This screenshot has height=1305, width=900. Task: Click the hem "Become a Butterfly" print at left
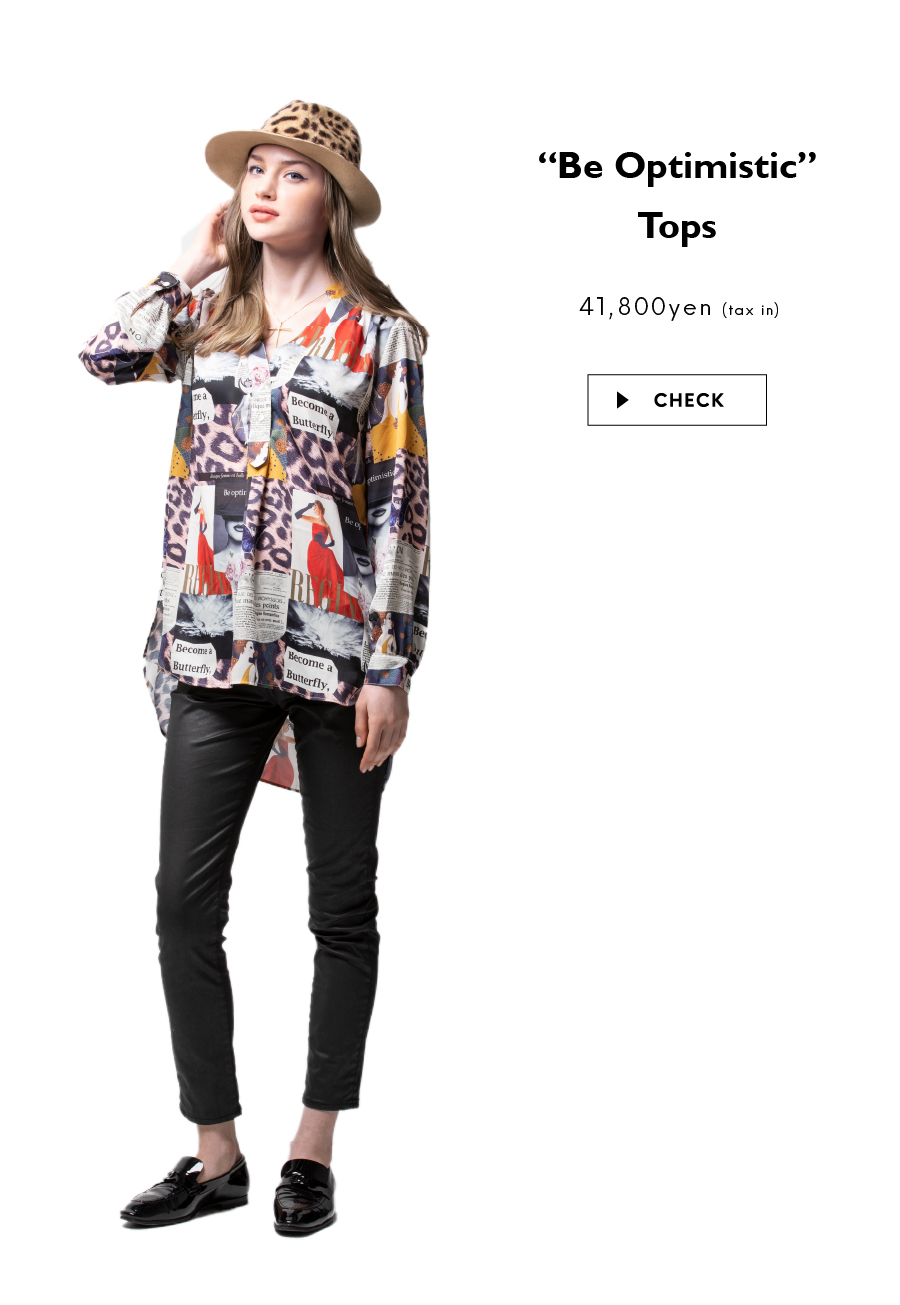192,658
